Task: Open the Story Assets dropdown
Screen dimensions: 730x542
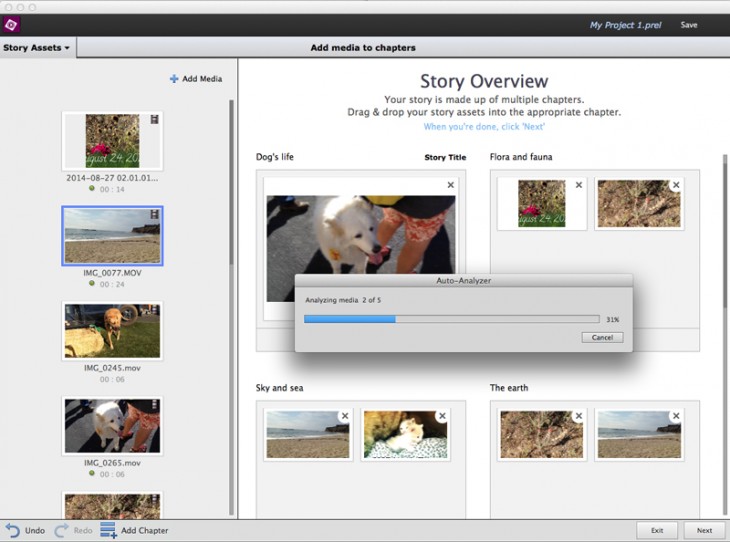Action: (37, 48)
